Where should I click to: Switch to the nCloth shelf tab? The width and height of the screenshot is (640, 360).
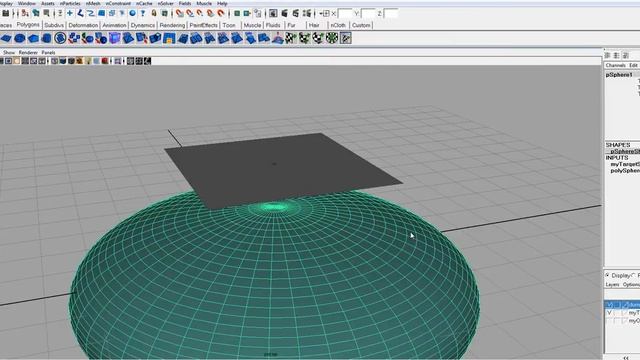[x=338, y=25]
